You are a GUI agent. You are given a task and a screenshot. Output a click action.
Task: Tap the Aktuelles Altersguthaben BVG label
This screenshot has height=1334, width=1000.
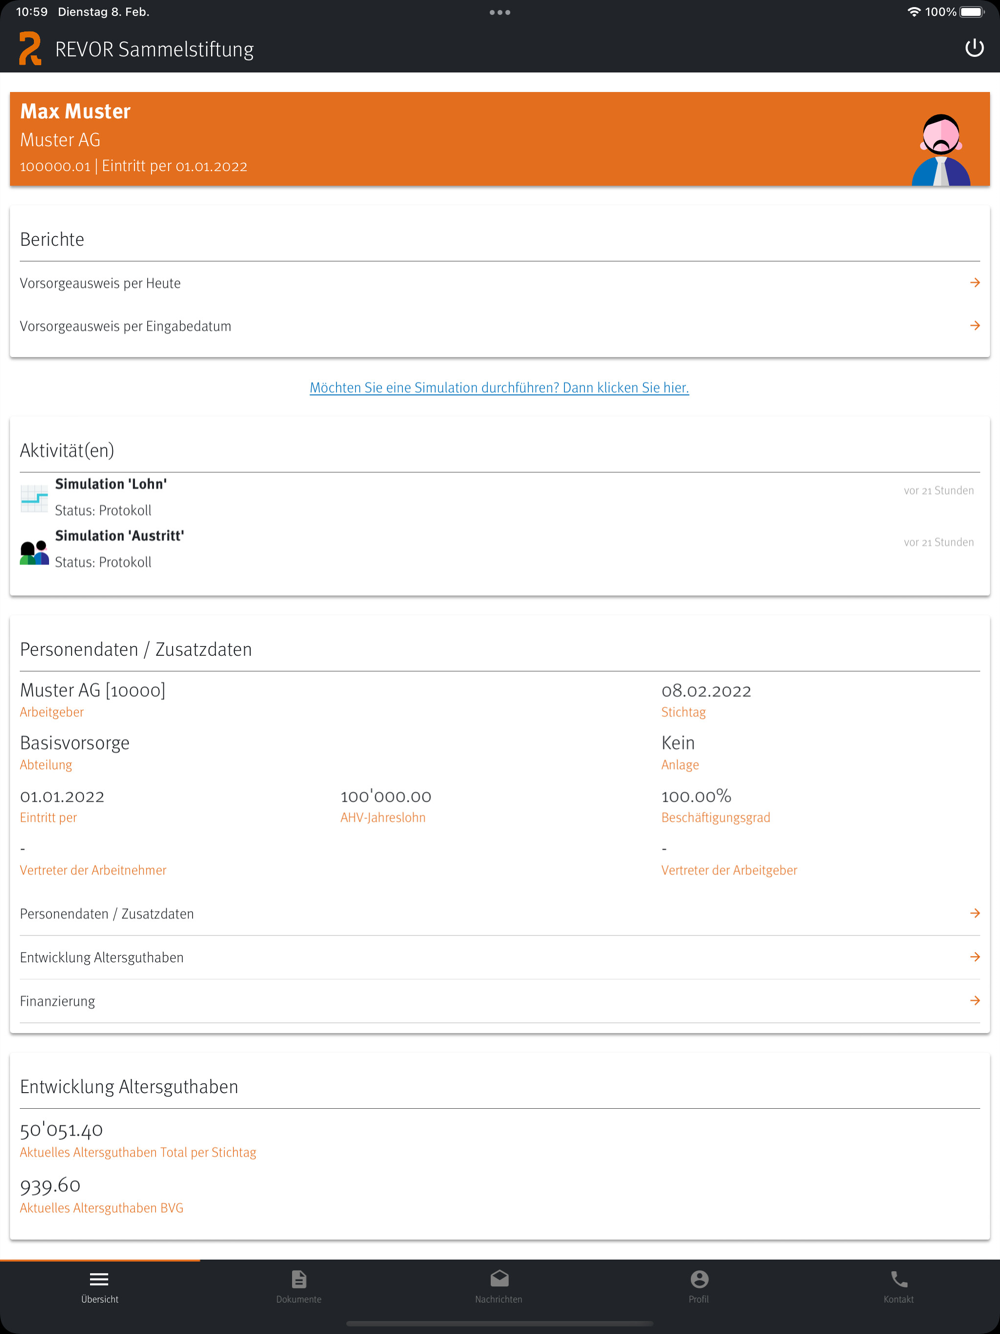(102, 1208)
